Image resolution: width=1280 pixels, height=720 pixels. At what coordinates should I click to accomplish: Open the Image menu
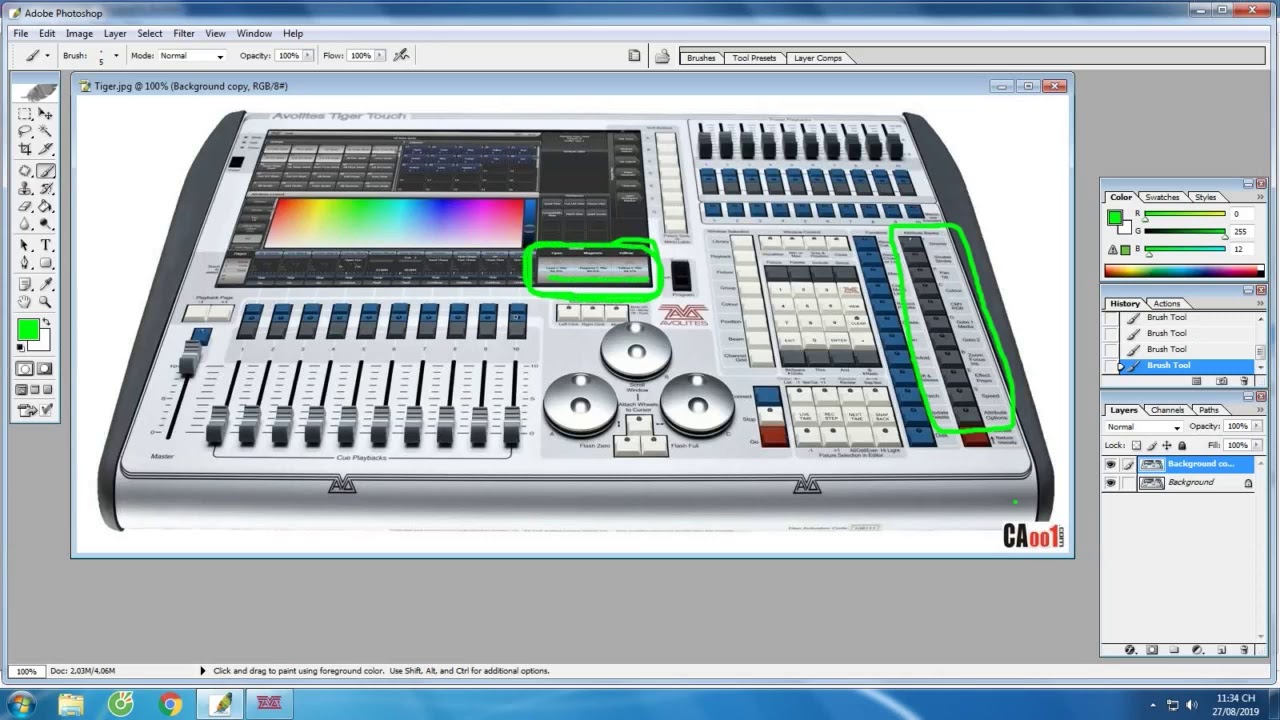click(x=79, y=33)
